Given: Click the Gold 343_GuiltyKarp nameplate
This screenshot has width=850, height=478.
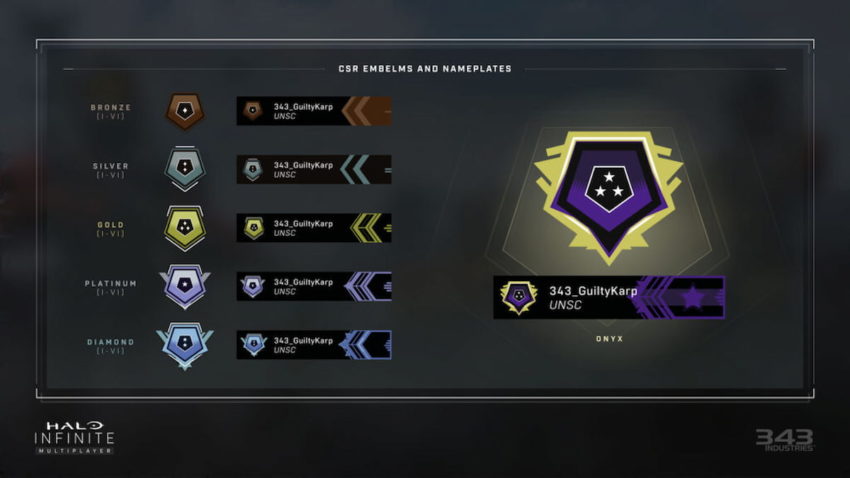Looking at the screenshot, I should coord(314,228).
